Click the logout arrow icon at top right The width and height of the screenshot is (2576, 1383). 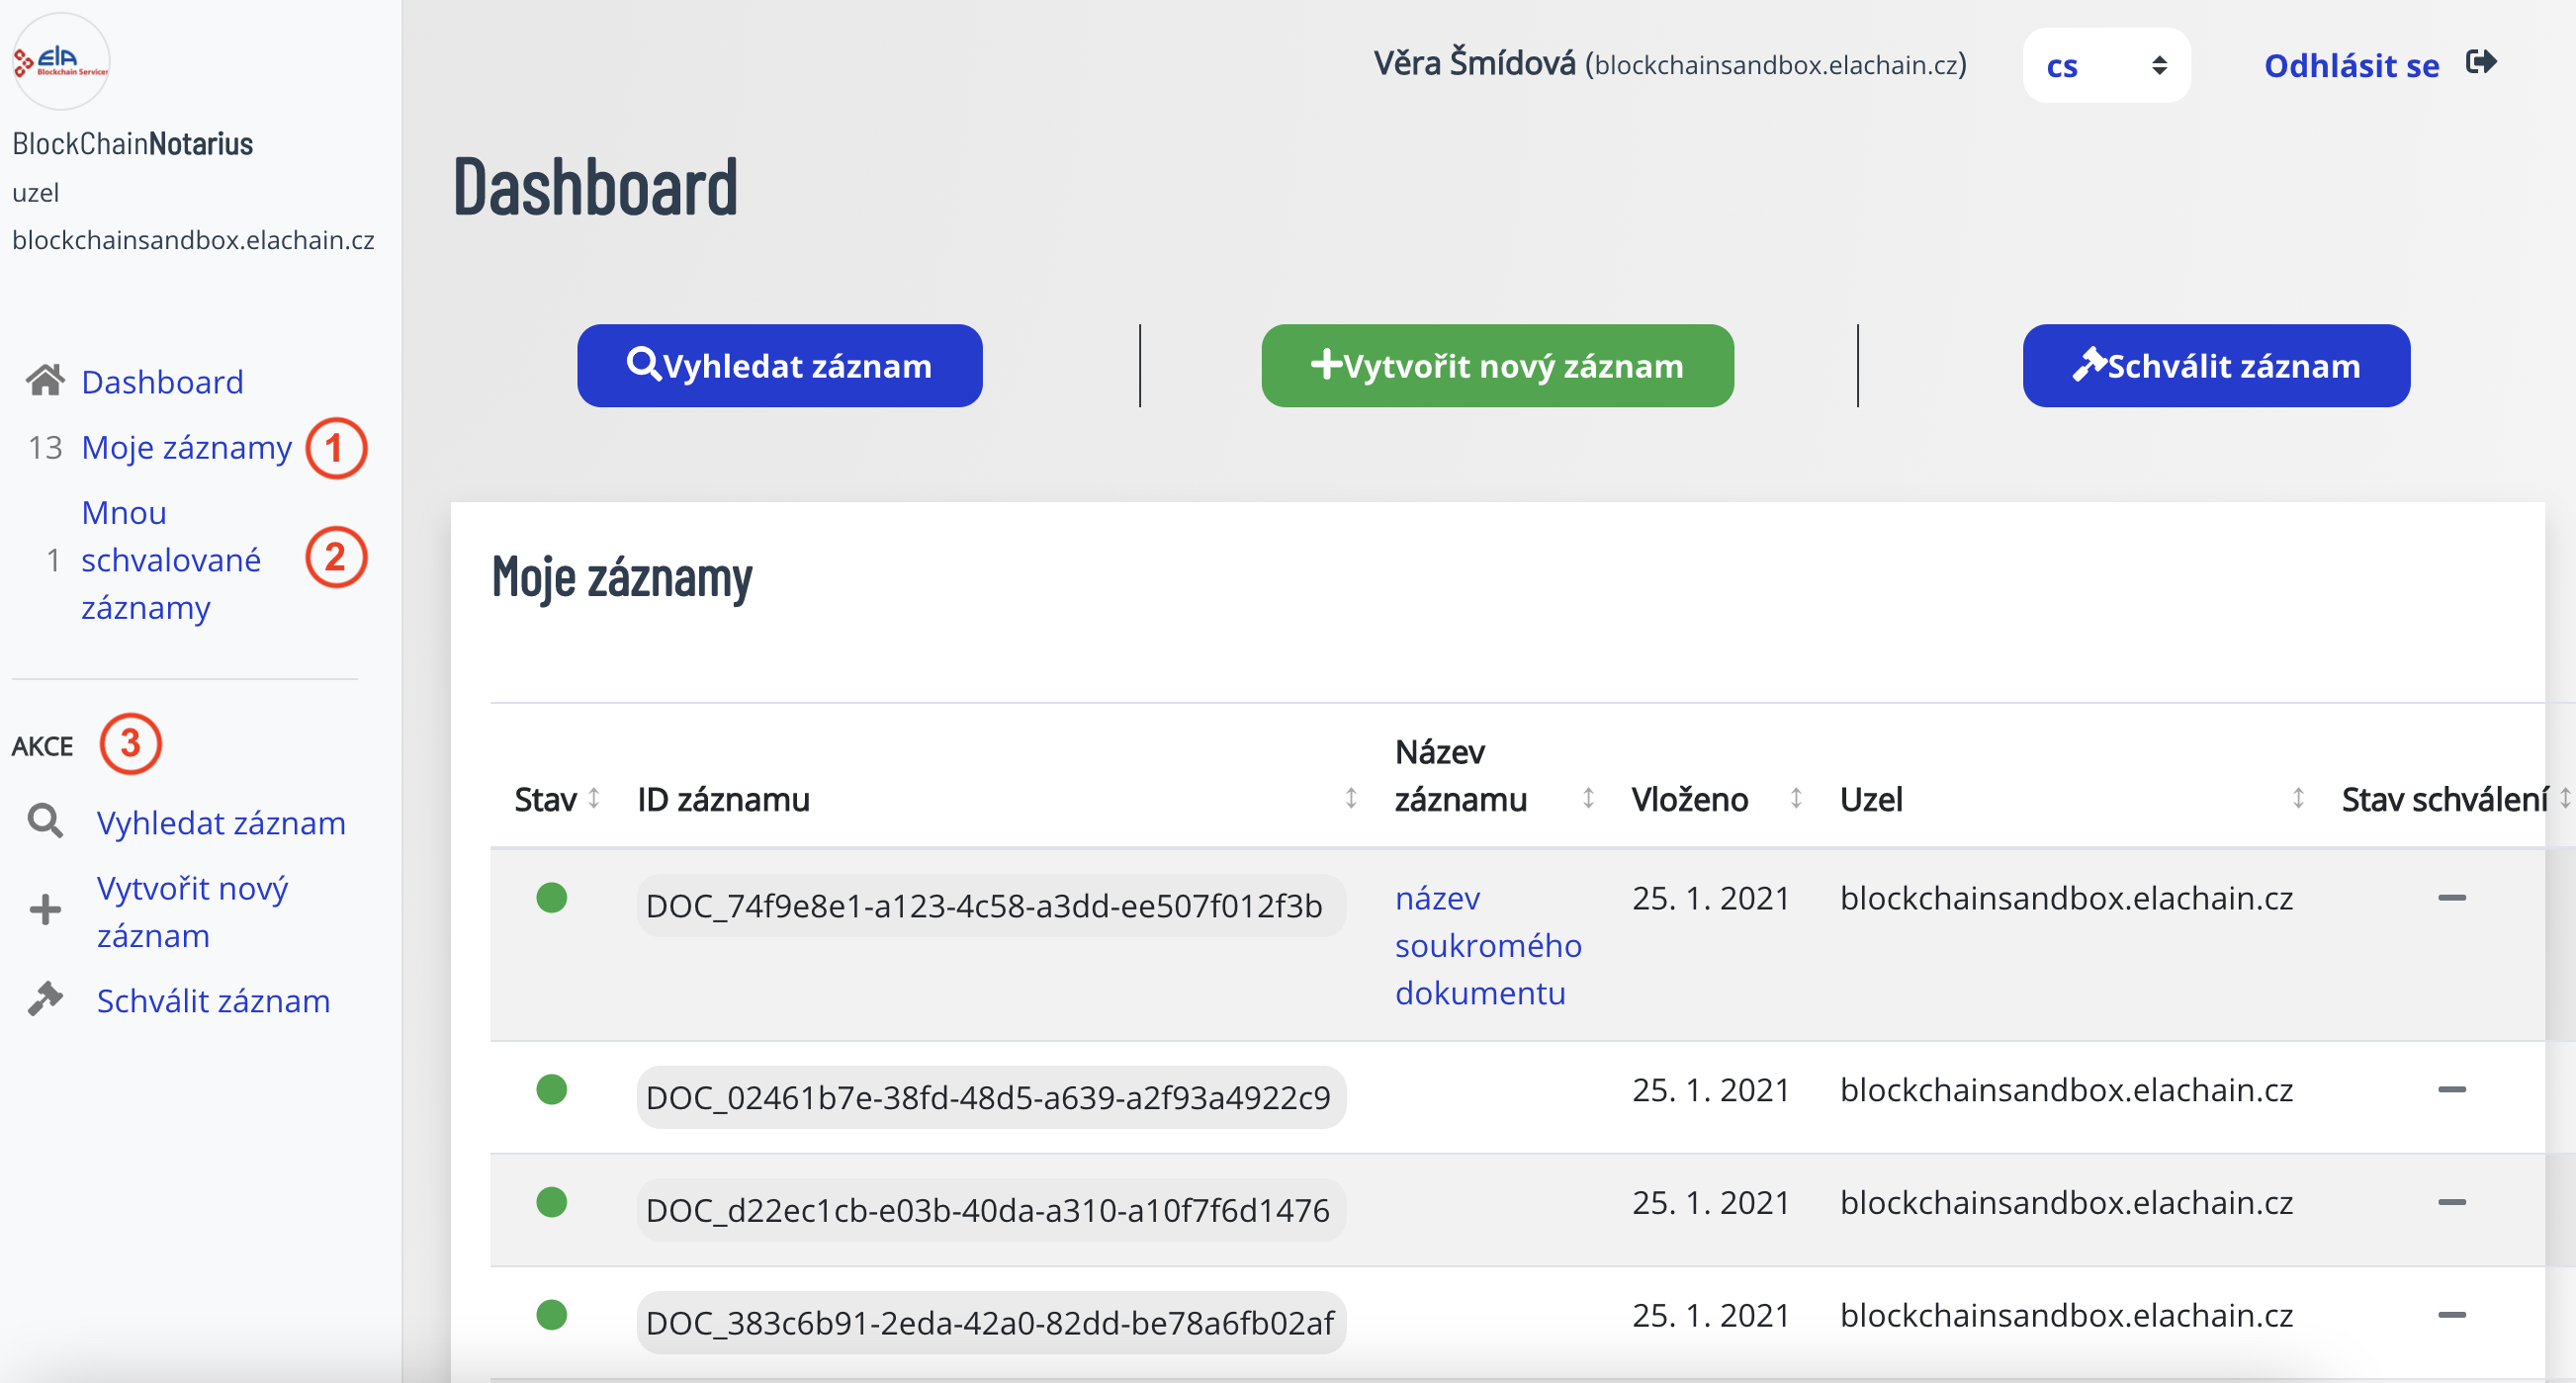pyautogui.click(x=2482, y=63)
